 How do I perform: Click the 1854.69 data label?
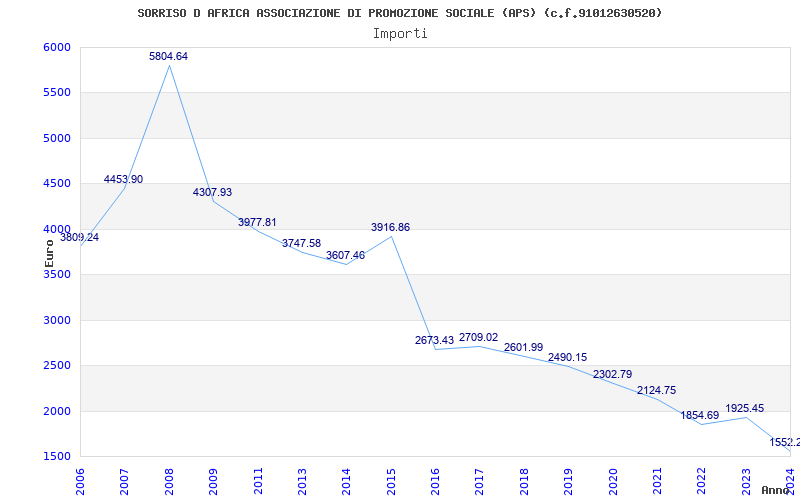coord(699,415)
